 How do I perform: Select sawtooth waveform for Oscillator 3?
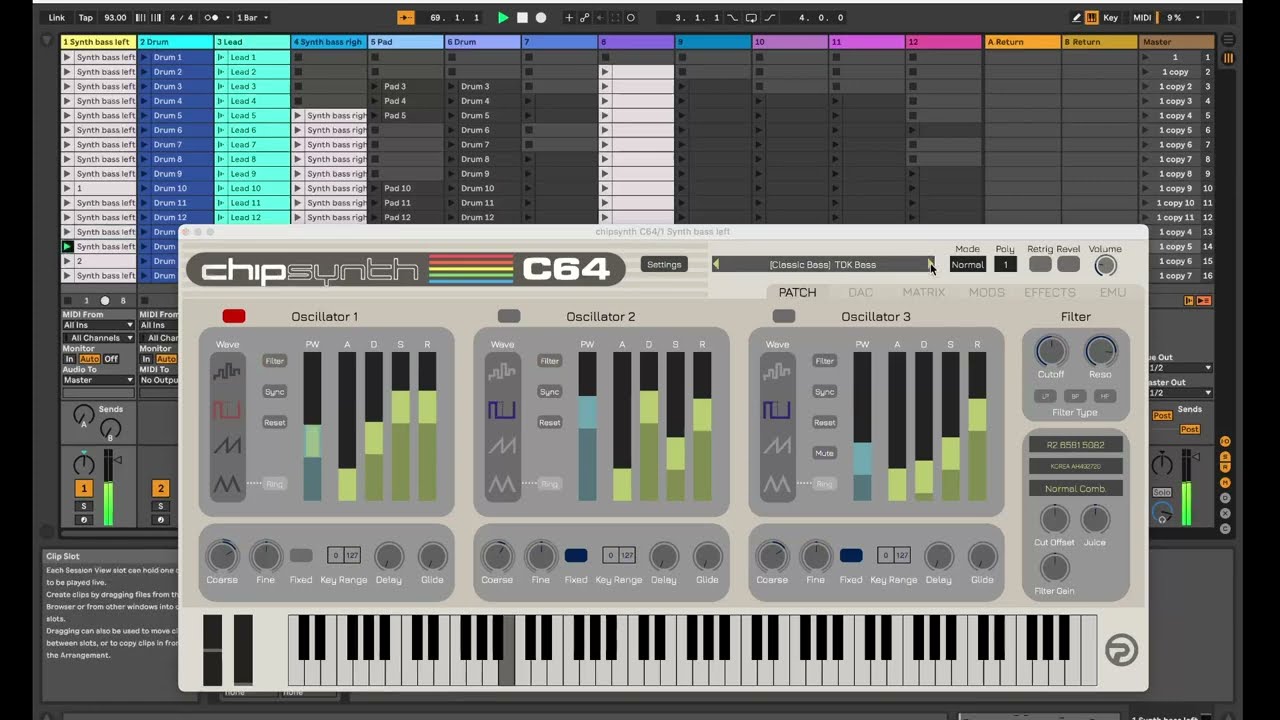777,447
